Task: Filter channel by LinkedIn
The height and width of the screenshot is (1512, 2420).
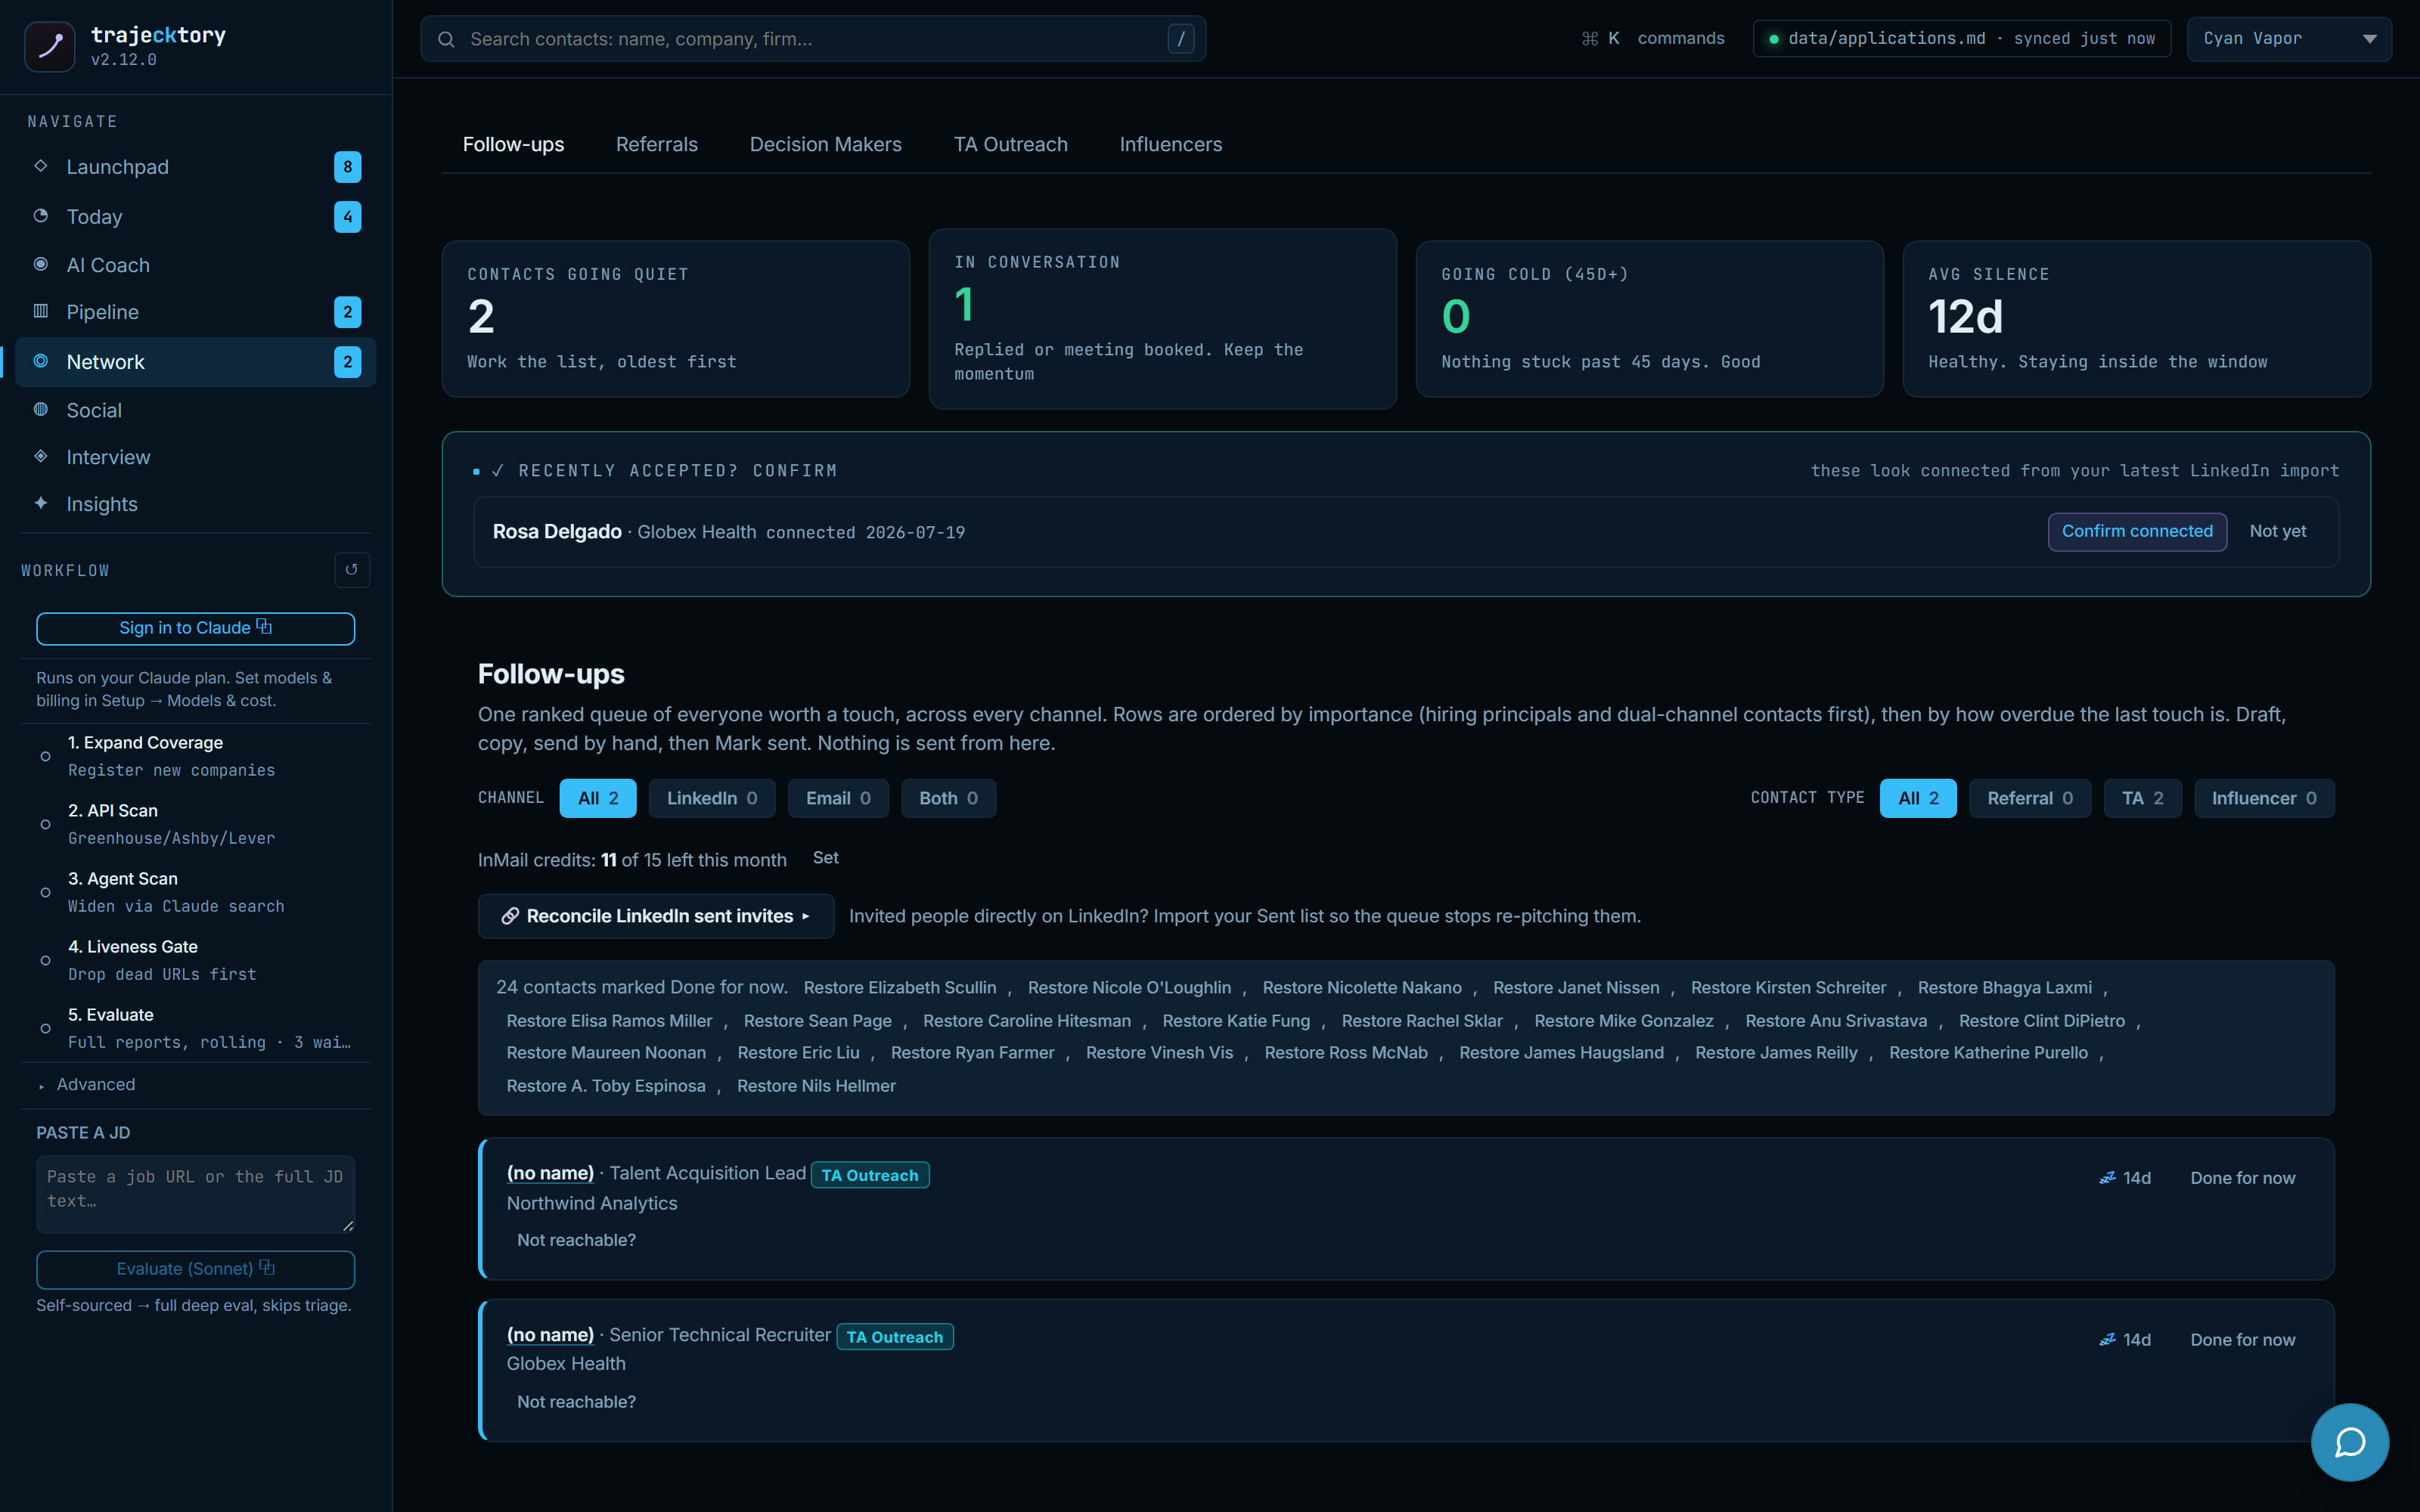Action: pyautogui.click(x=712, y=798)
